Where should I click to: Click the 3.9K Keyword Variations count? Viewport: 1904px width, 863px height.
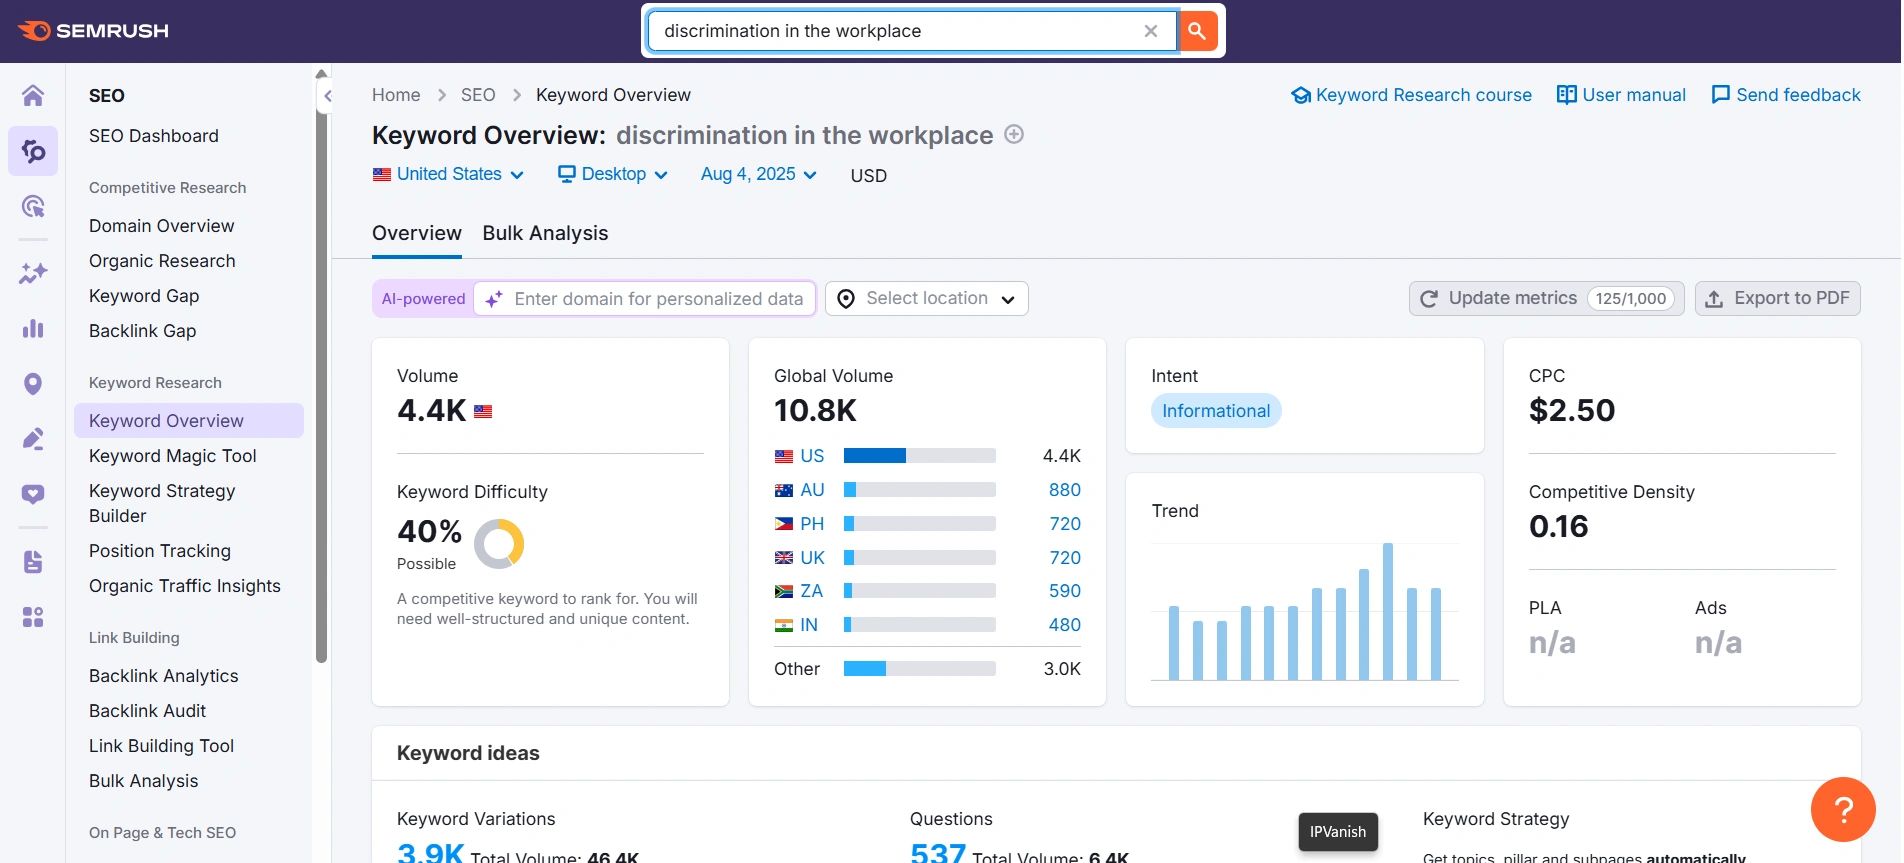click(x=430, y=853)
